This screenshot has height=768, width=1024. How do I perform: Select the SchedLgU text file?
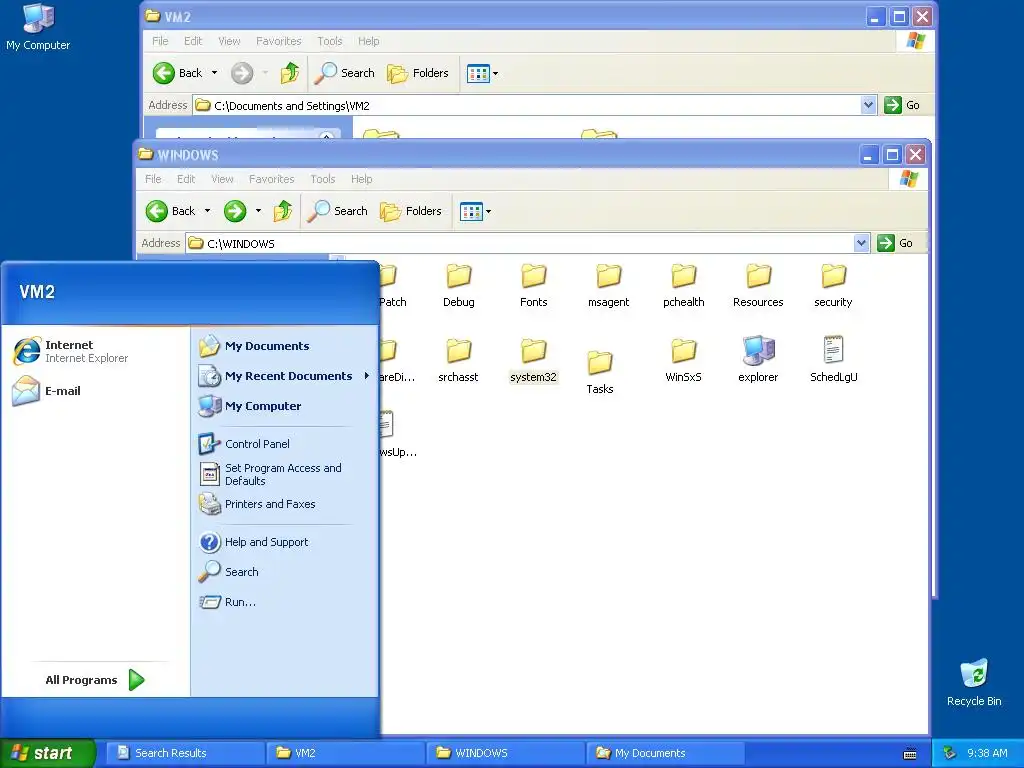pyautogui.click(x=833, y=359)
